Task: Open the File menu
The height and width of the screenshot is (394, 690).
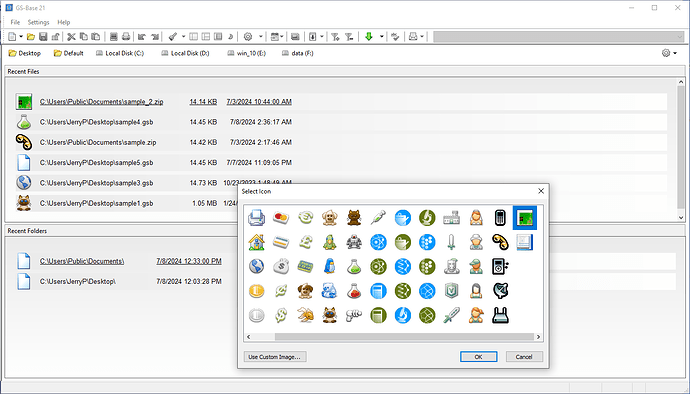Action: coord(15,22)
